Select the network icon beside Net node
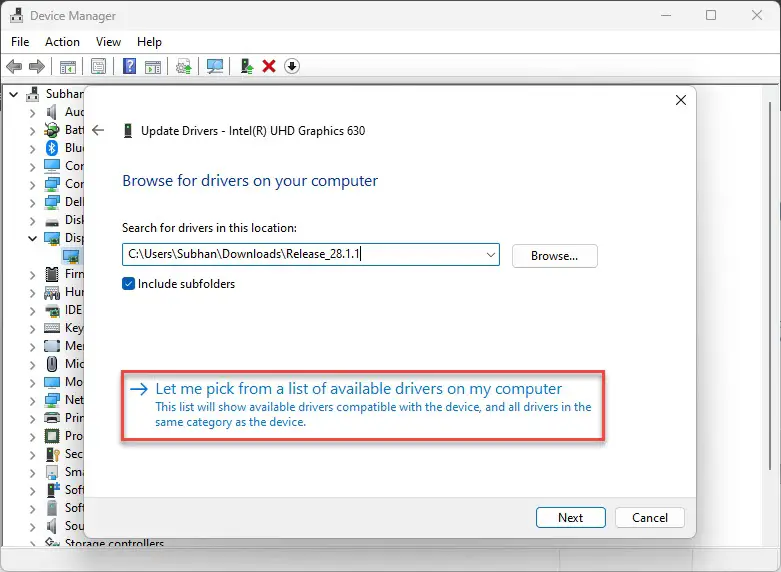Image resolution: width=781 pixels, height=572 pixels. point(52,400)
